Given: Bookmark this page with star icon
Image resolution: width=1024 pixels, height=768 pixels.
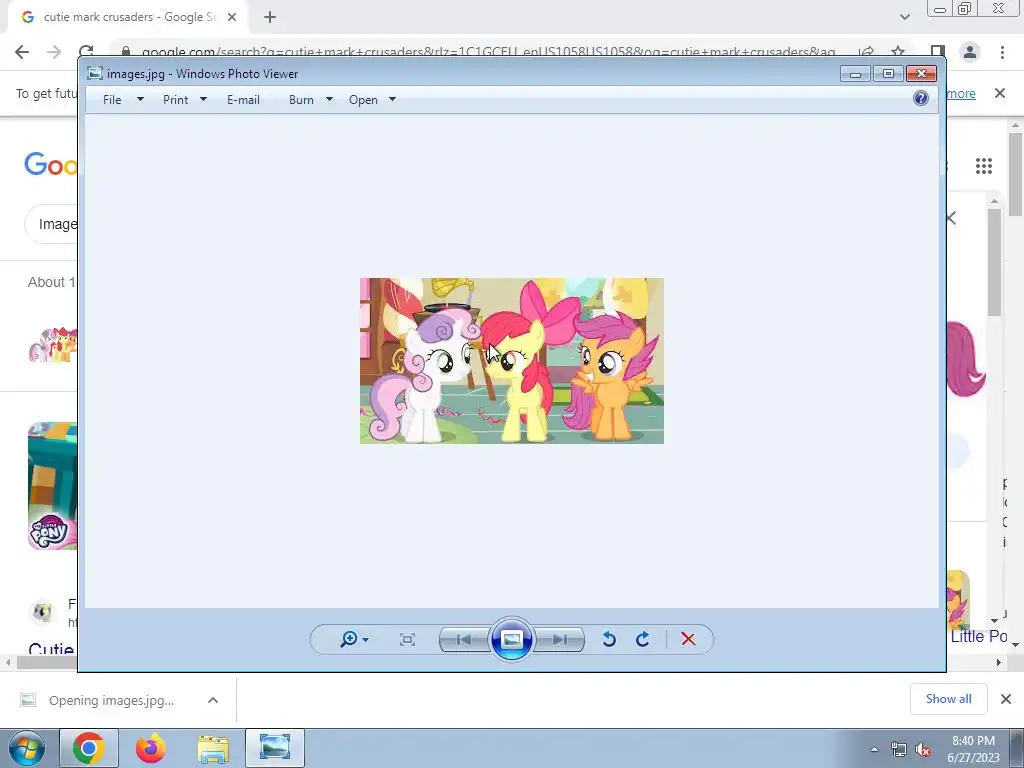Looking at the screenshot, I should click(x=899, y=52).
